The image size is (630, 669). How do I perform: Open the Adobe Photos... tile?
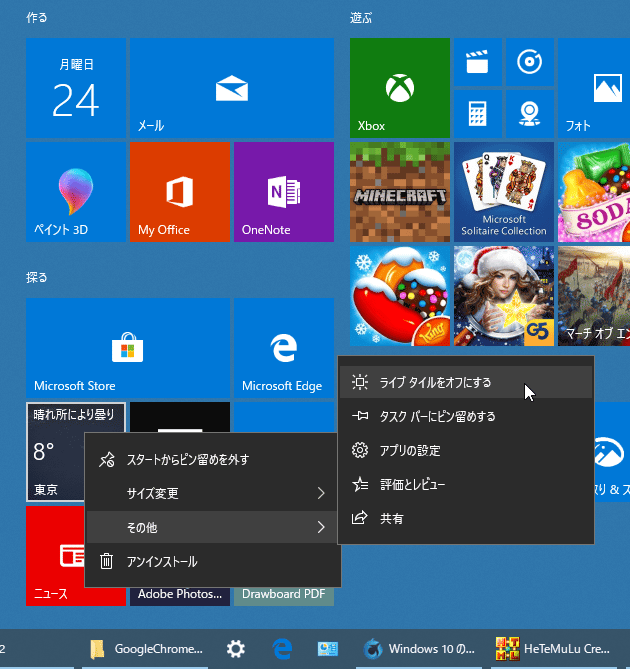pos(180,596)
